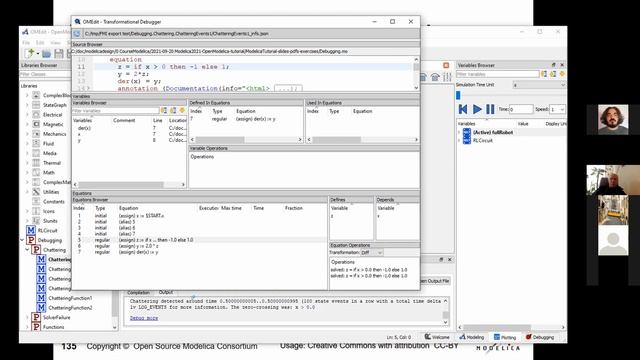Click Filter Variables field in debugger
This screenshot has width=640, height=360.
click(116, 111)
